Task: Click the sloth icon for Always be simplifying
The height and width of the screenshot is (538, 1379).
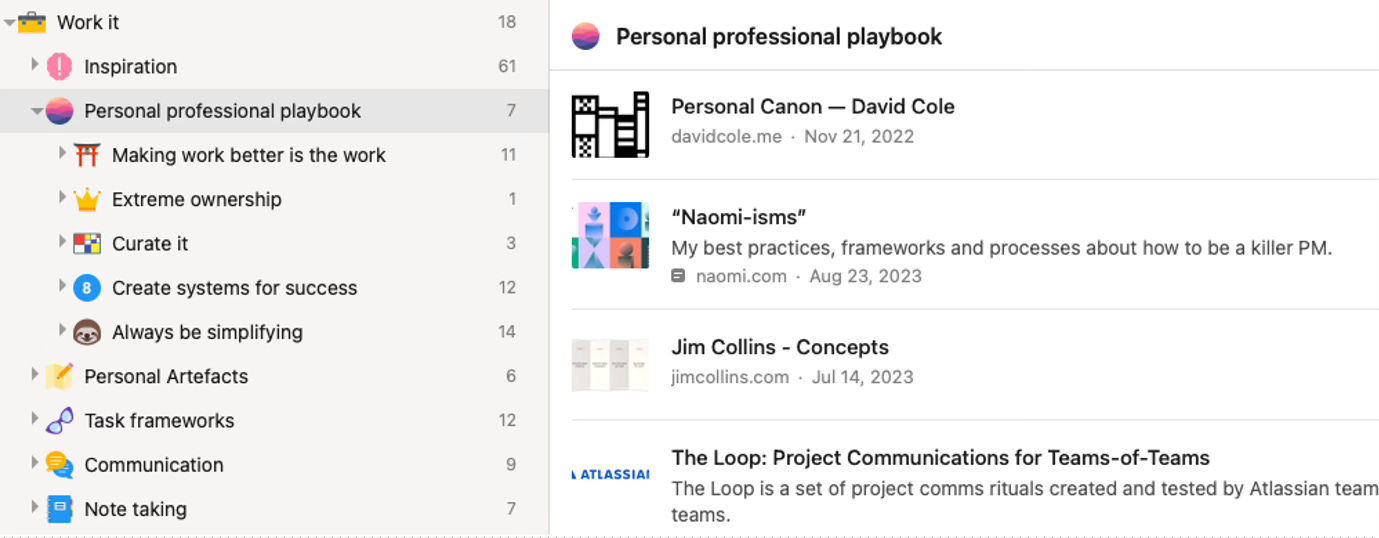Action: pyautogui.click(x=87, y=332)
